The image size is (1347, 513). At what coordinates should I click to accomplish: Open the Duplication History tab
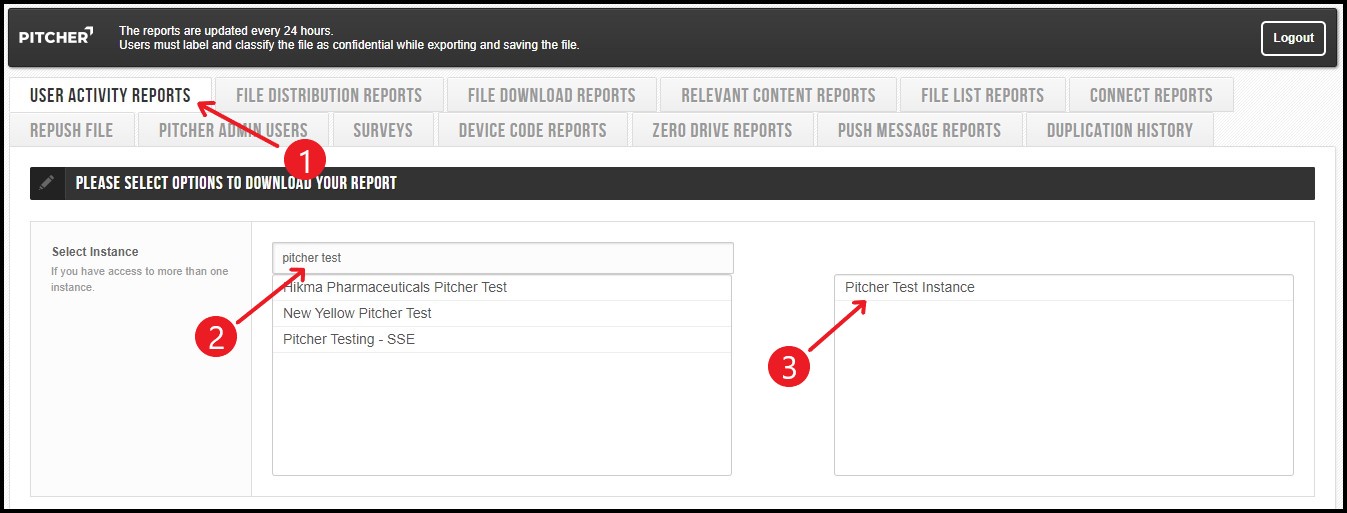[1119, 130]
